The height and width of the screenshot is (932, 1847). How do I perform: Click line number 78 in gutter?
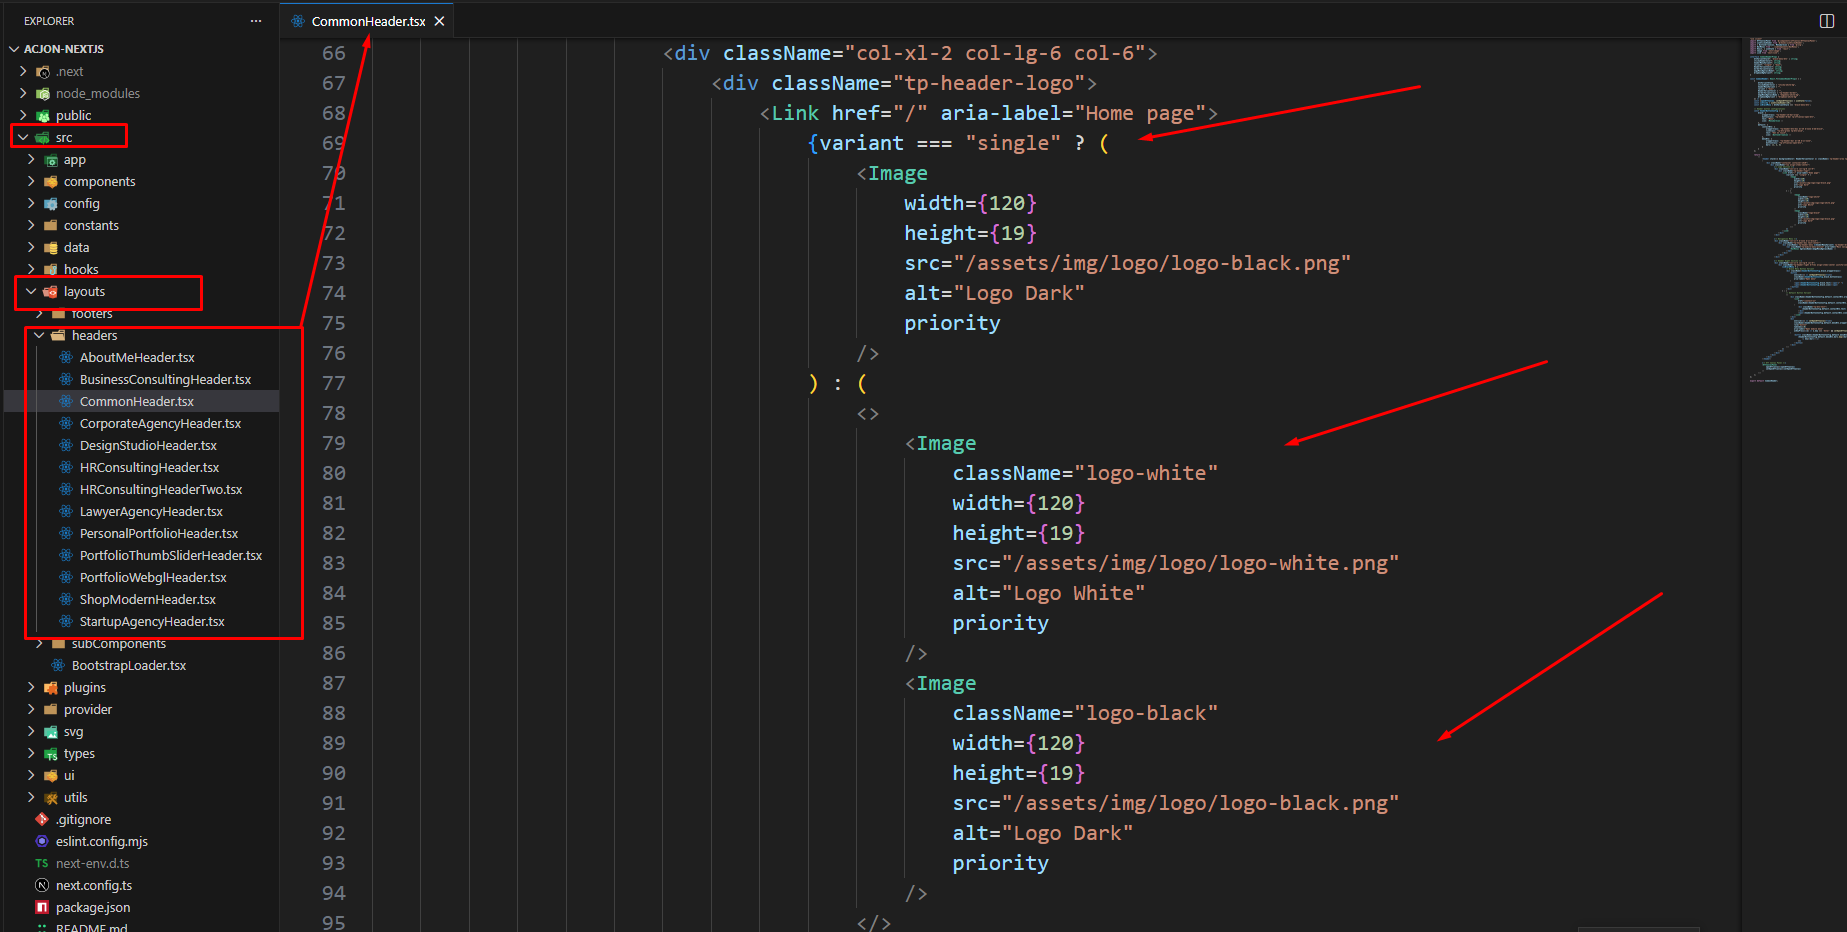pyautogui.click(x=333, y=413)
